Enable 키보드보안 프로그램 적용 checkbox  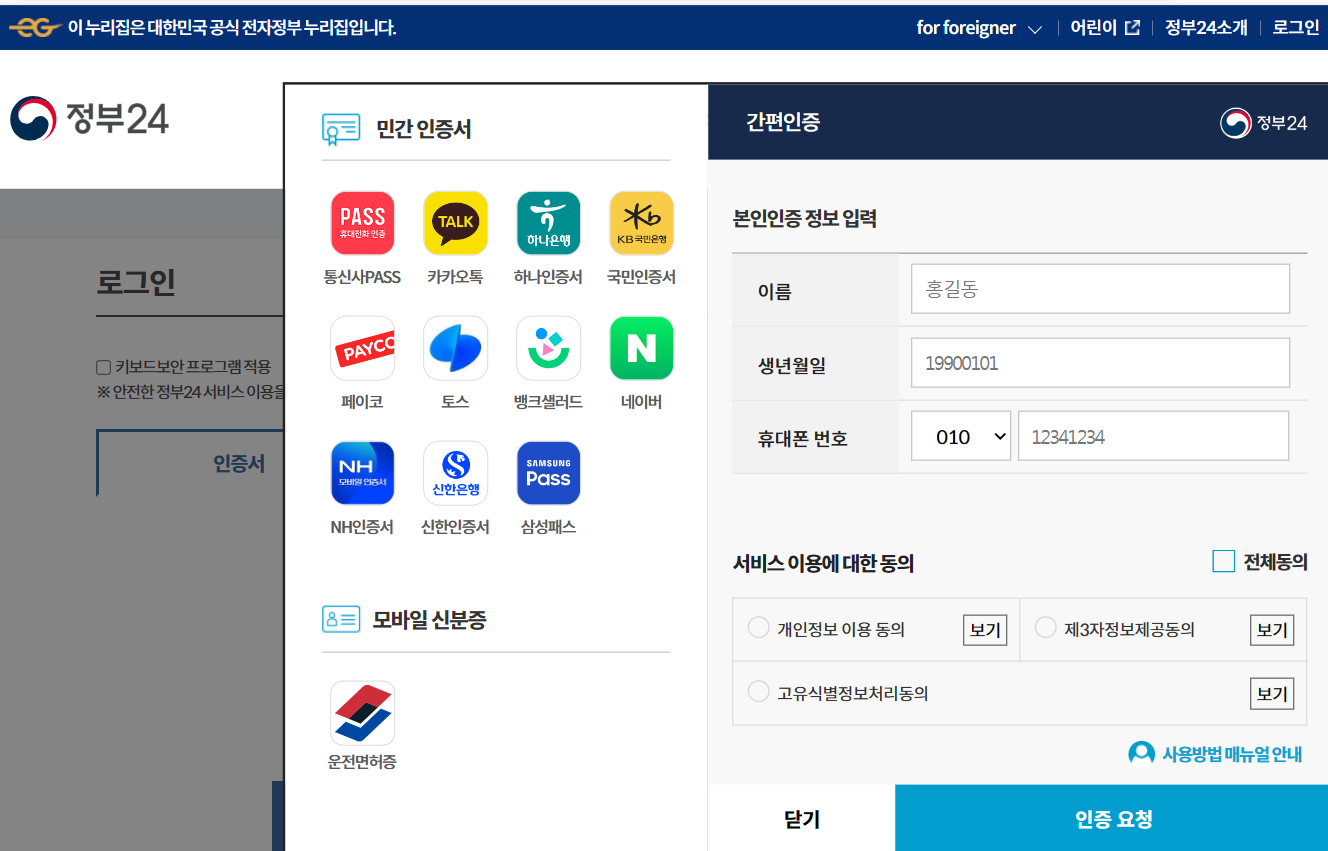pyautogui.click(x=103, y=367)
